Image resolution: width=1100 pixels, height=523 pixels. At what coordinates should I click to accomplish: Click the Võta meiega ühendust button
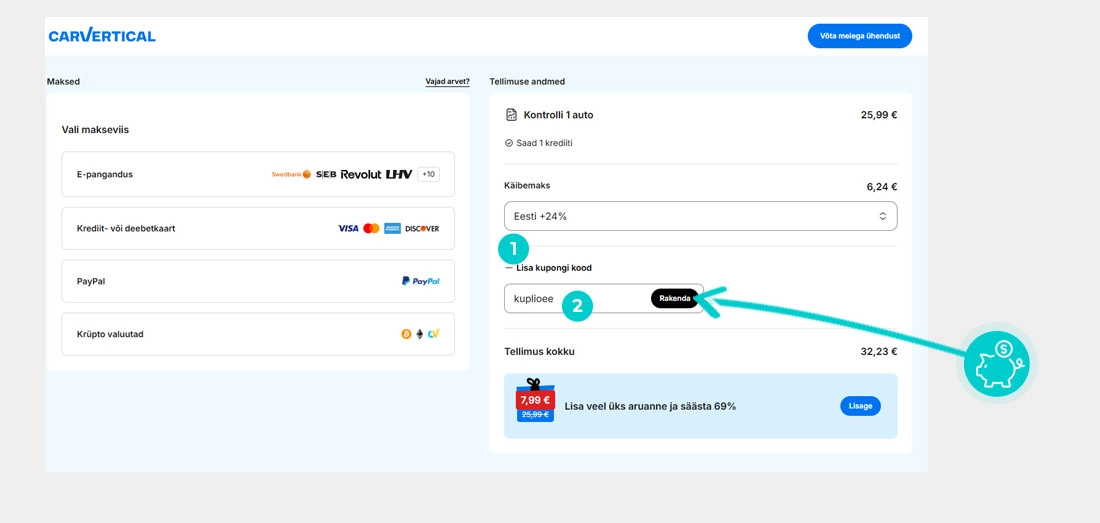click(x=859, y=35)
